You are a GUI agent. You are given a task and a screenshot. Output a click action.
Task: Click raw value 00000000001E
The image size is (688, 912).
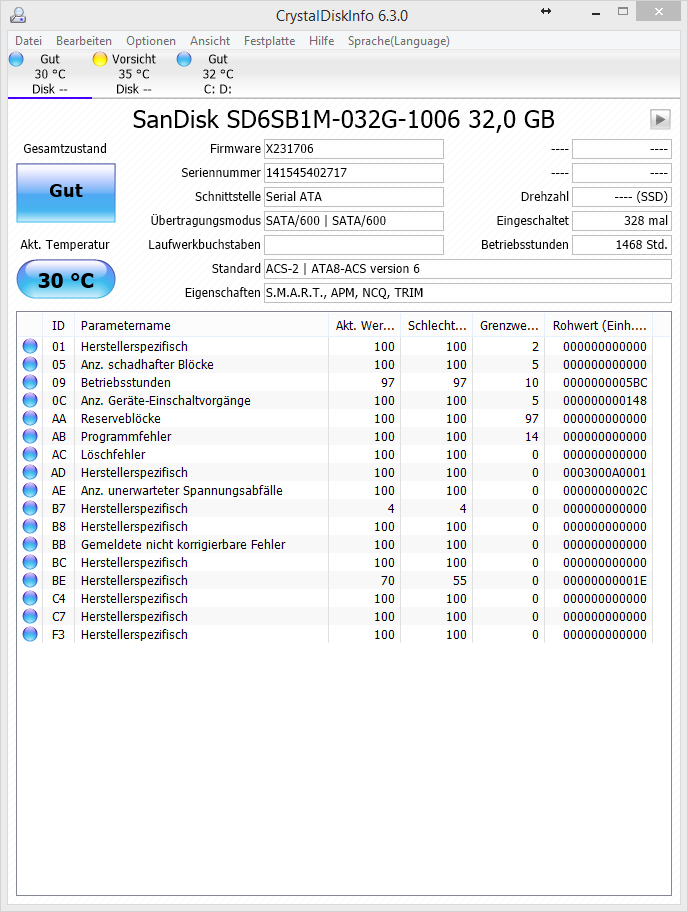(x=604, y=580)
